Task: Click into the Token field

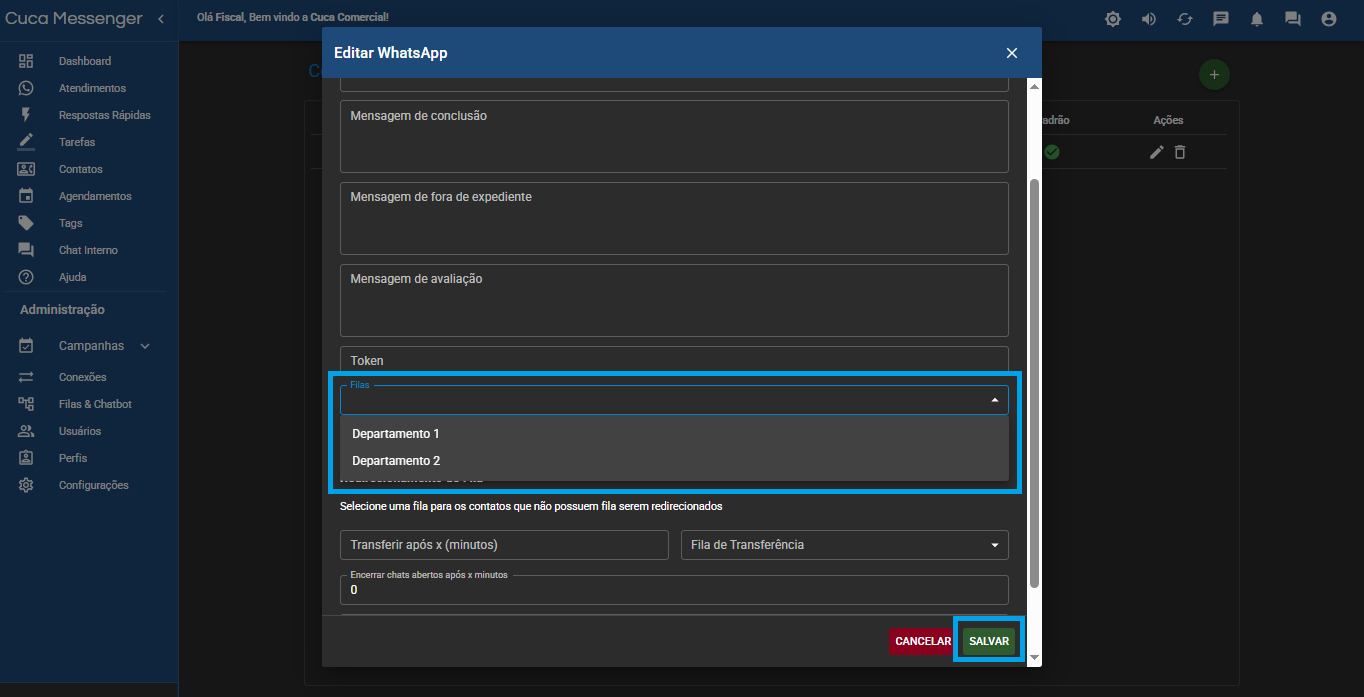Action: click(674, 359)
